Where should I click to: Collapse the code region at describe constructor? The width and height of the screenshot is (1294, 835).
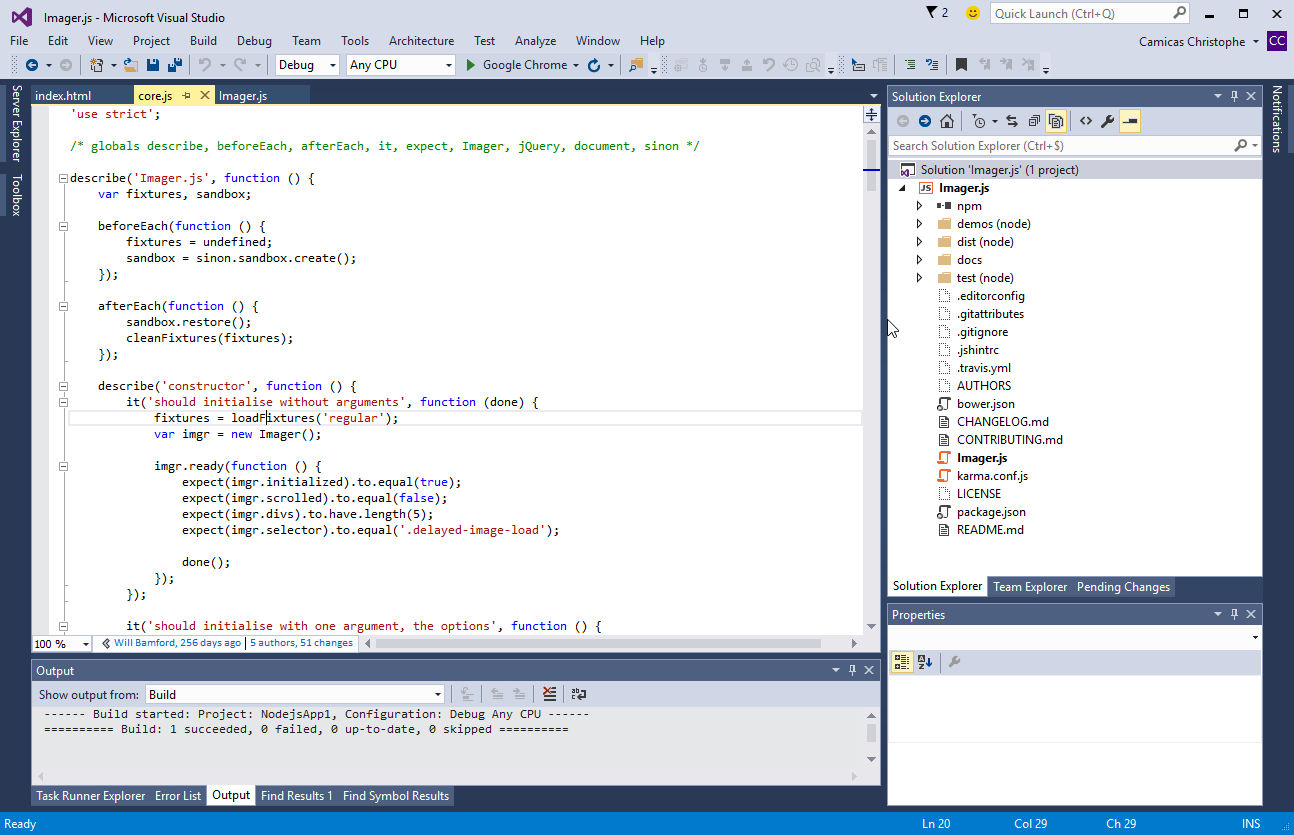pos(63,385)
